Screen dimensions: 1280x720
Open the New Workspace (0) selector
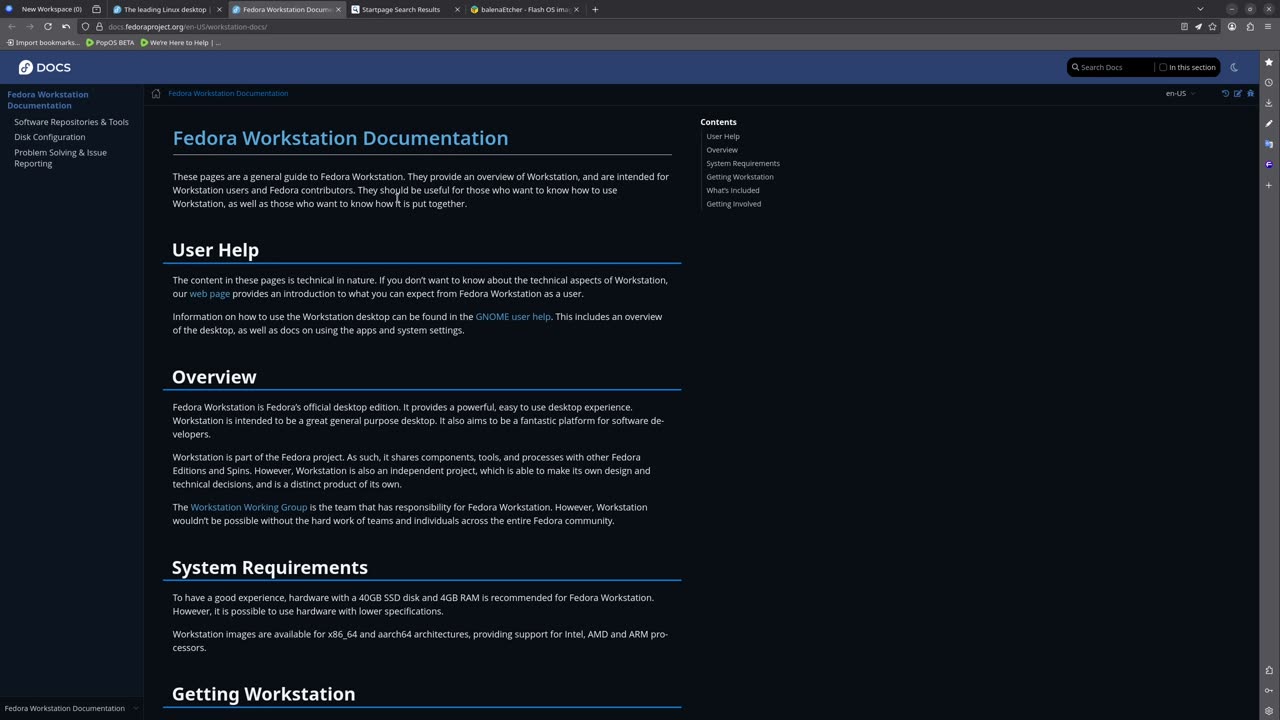tap(43, 9)
